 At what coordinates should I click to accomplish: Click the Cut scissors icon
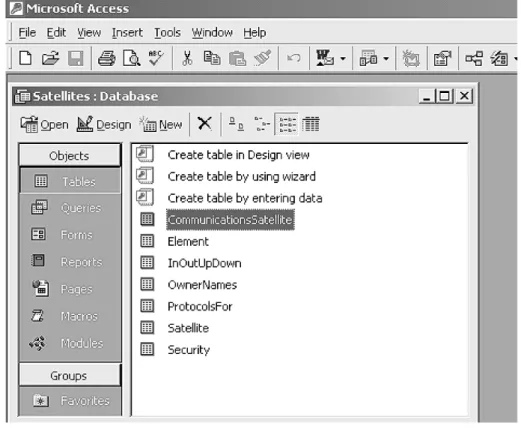click(x=187, y=59)
